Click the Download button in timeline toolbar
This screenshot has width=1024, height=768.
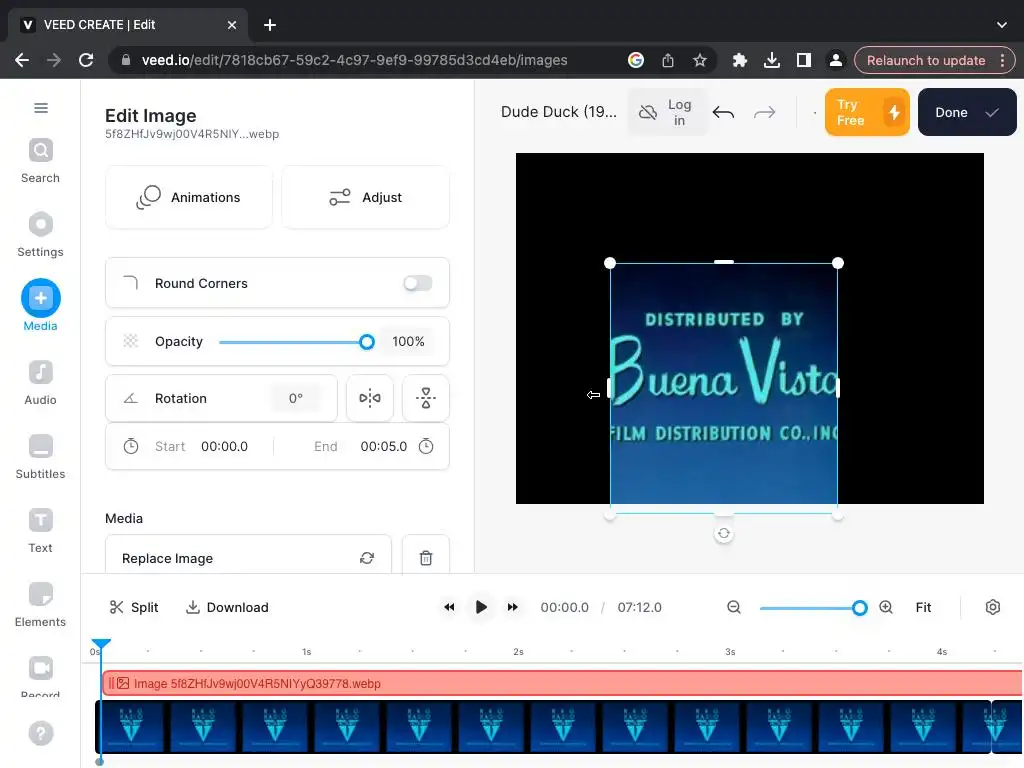pyautogui.click(x=227, y=607)
